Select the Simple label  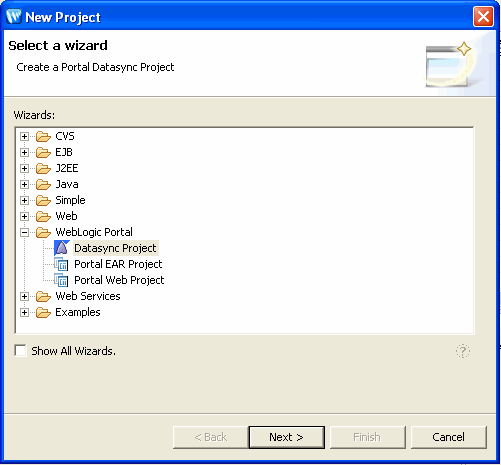(x=70, y=200)
